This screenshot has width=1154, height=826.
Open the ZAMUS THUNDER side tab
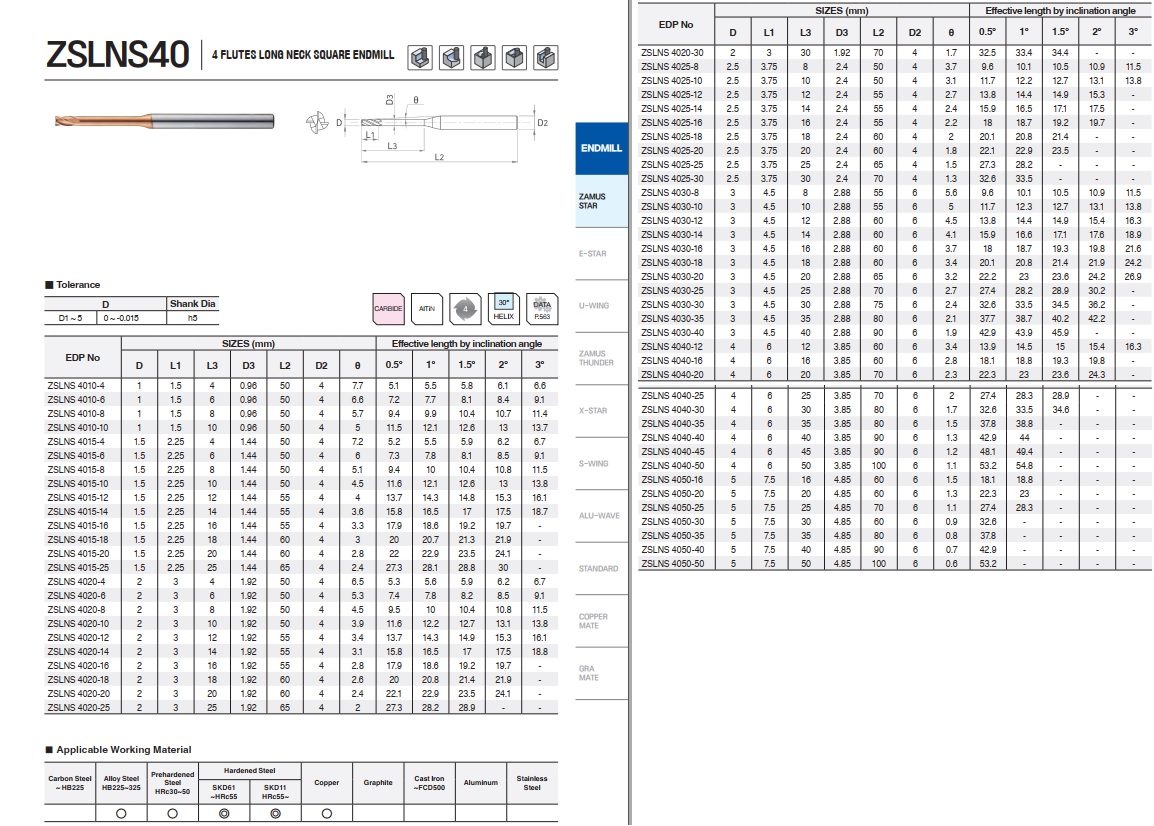[x=601, y=358]
